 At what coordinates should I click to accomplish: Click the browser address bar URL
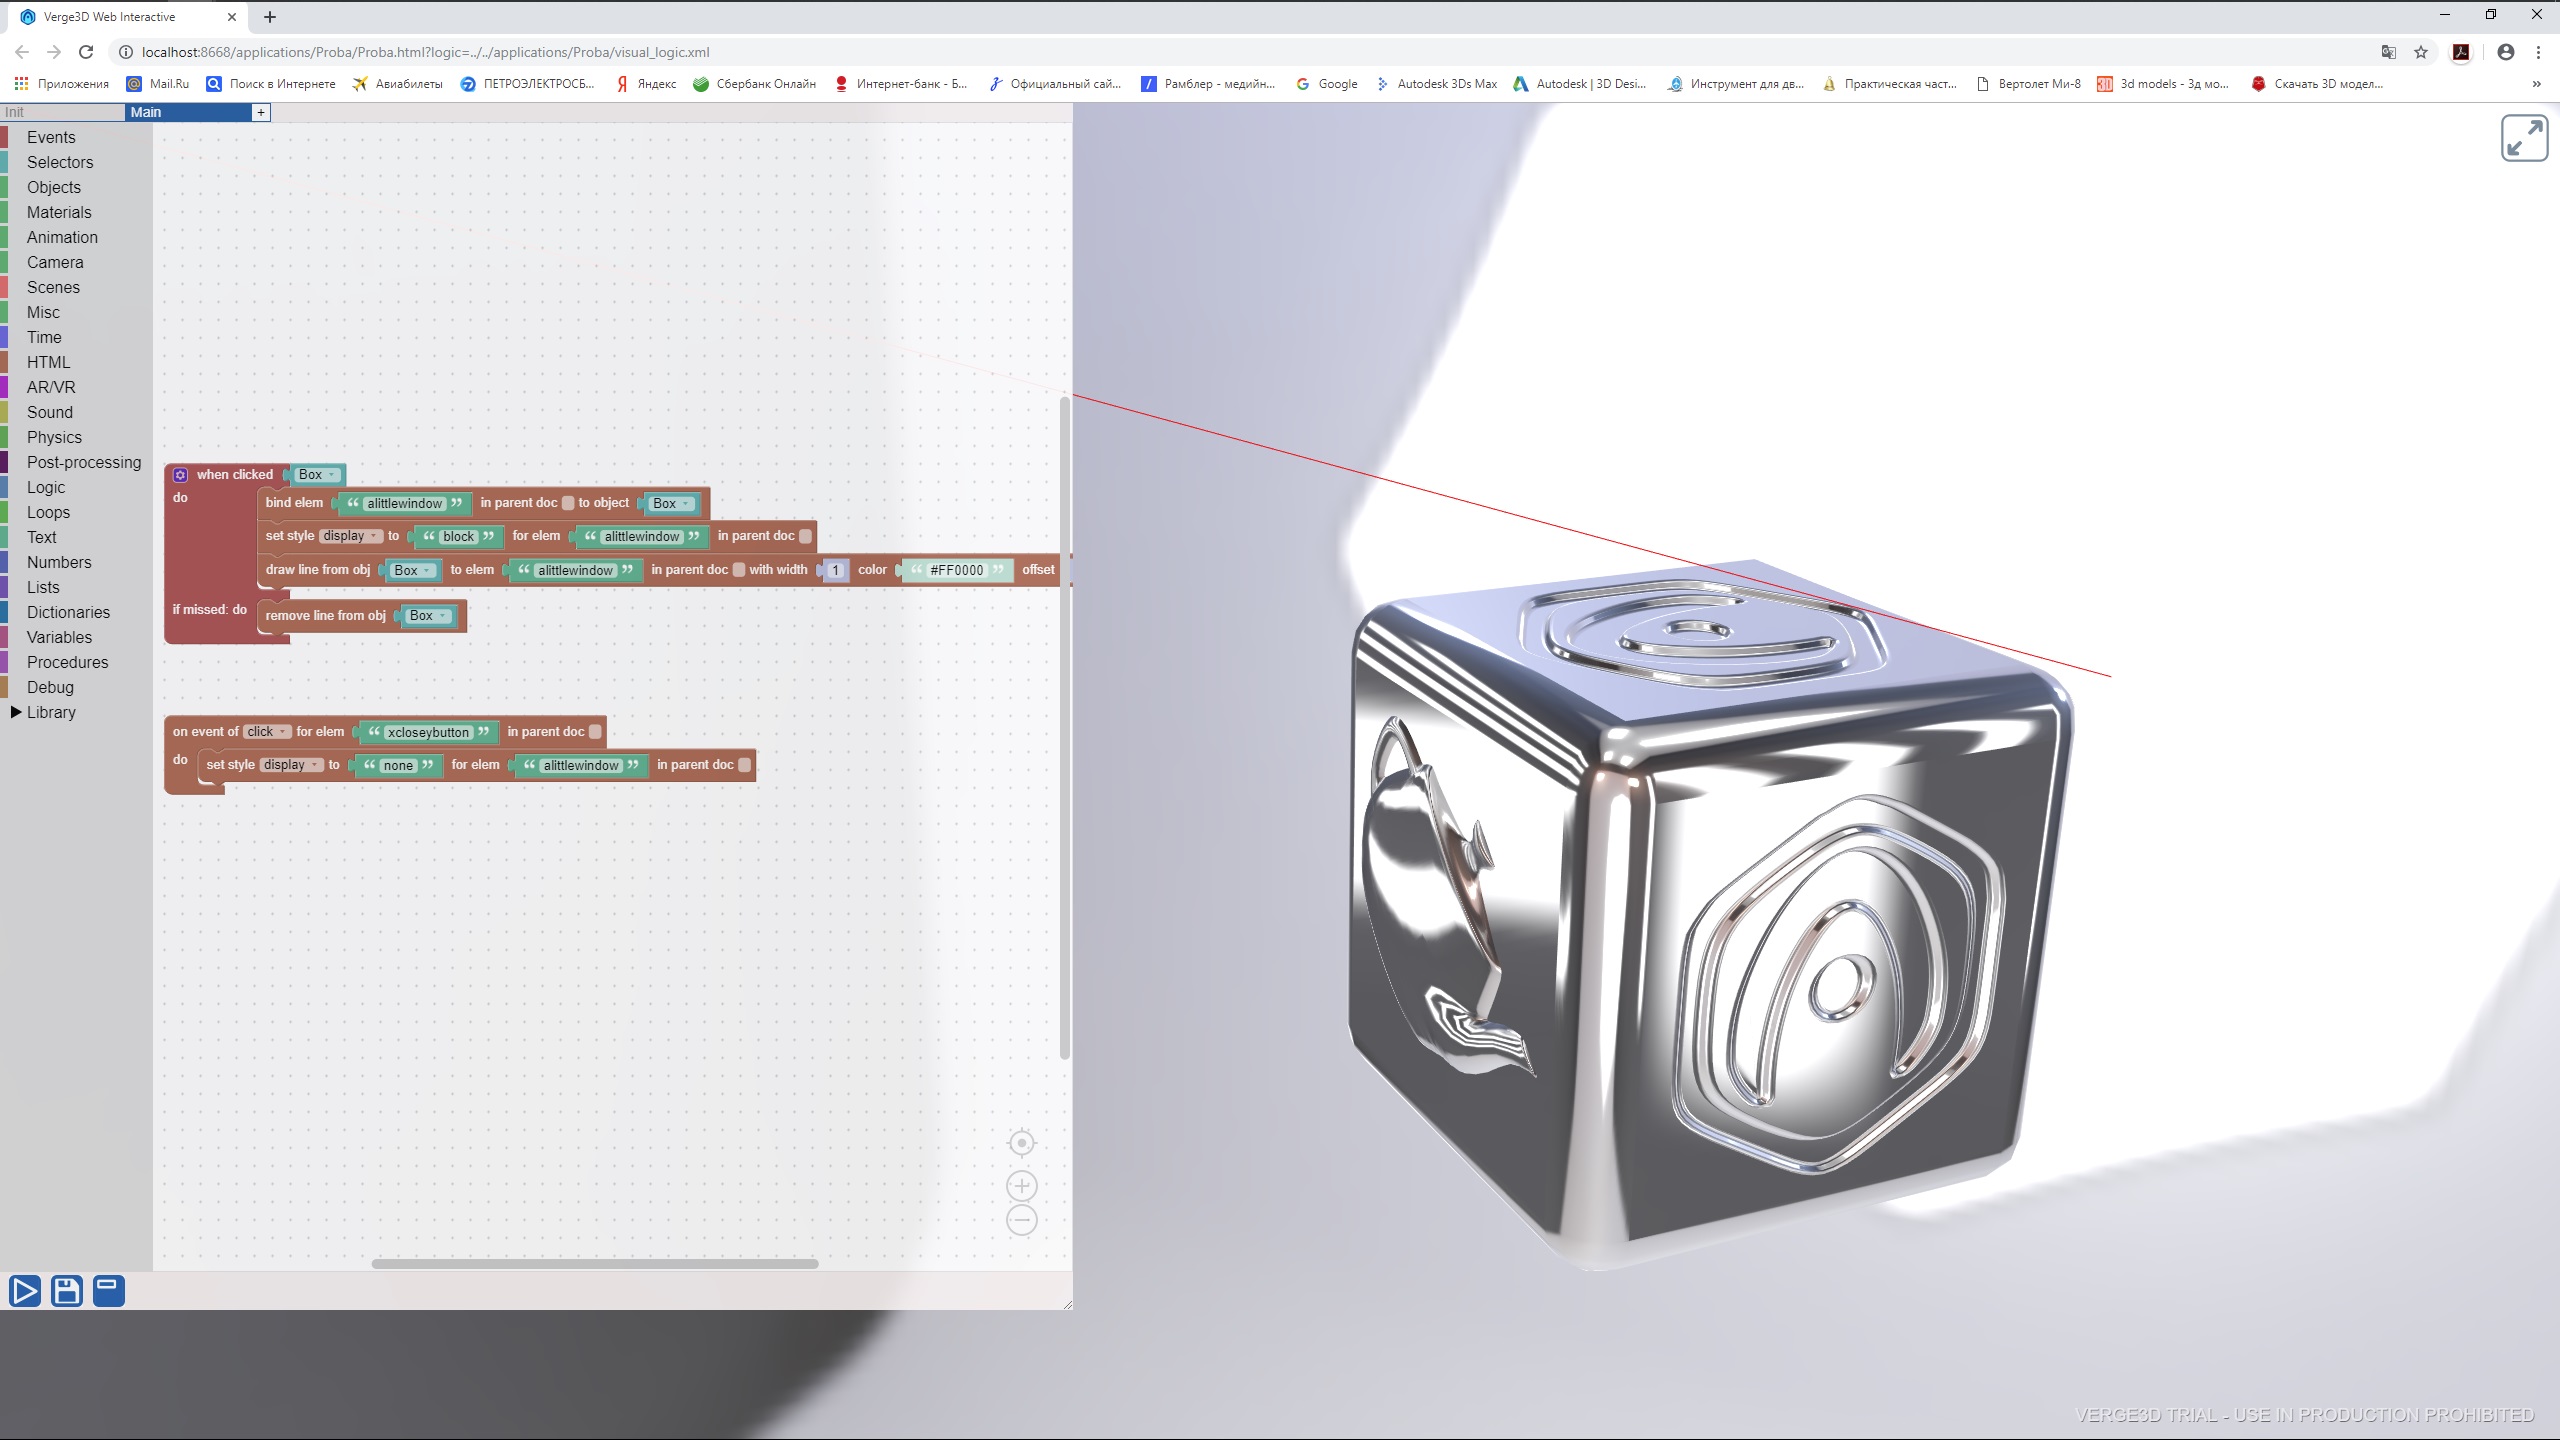pyautogui.click(x=425, y=52)
